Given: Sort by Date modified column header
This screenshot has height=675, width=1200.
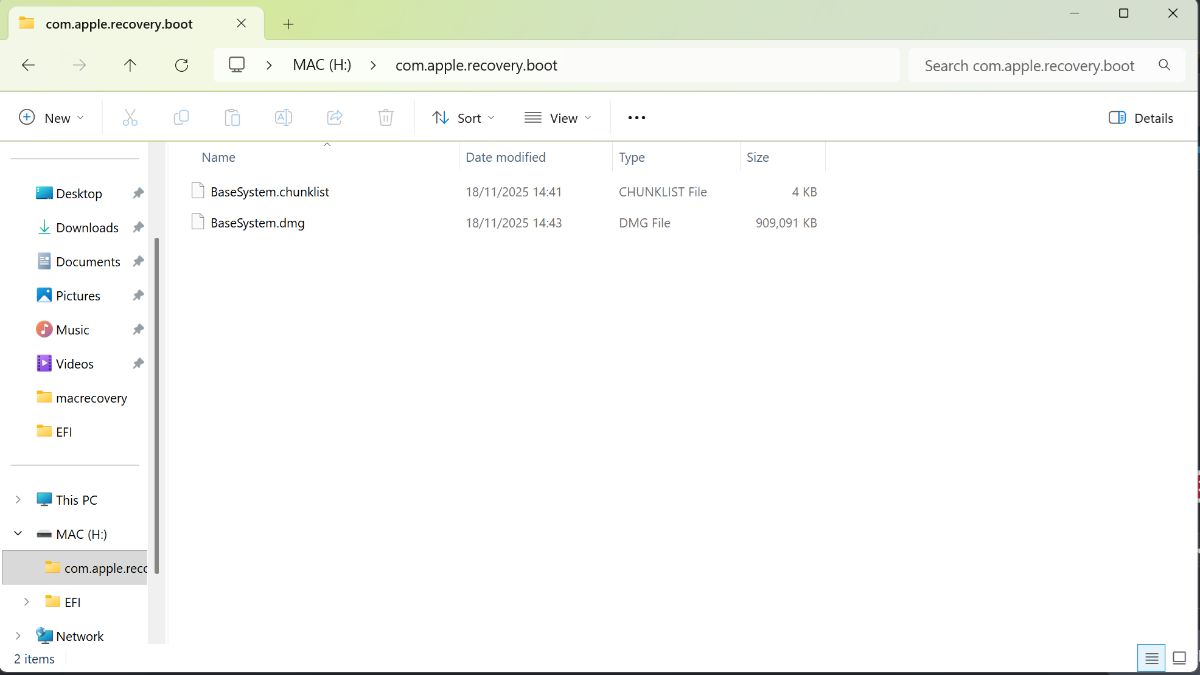Looking at the screenshot, I should click(506, 157).
